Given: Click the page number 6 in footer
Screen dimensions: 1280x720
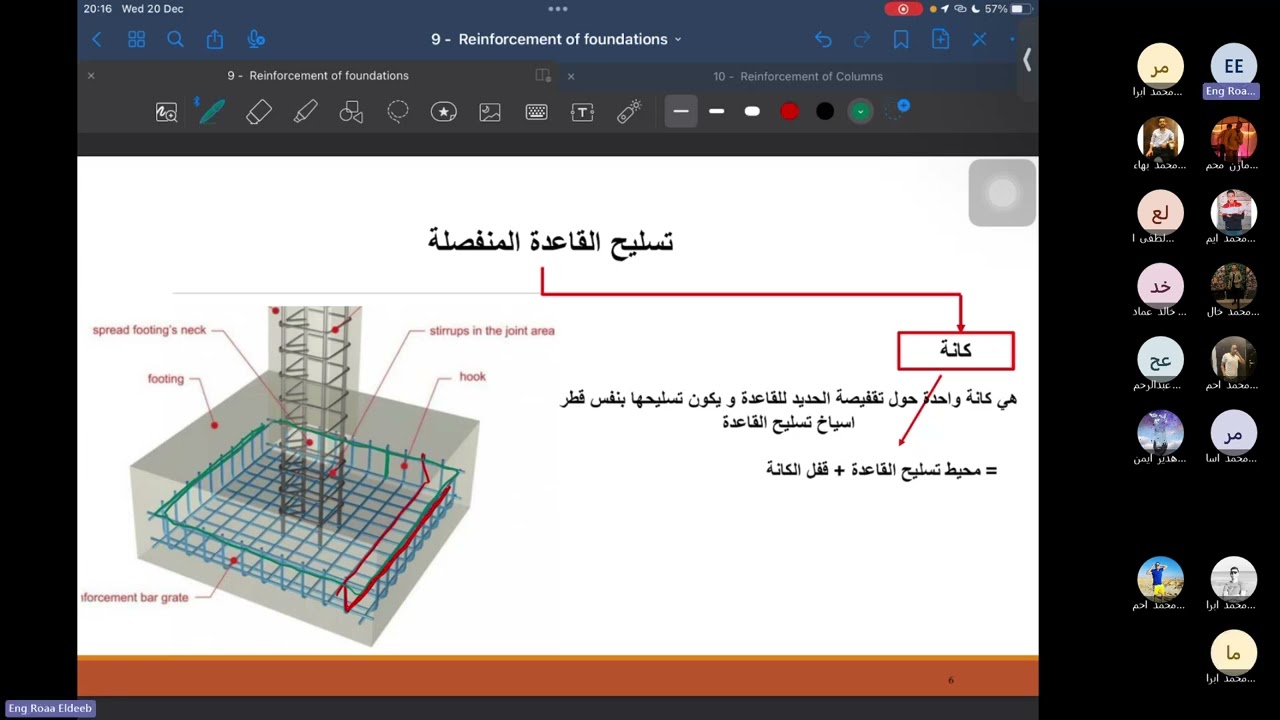Looking at the screenshot, I should pyautogui.click(x=951, y=681).
